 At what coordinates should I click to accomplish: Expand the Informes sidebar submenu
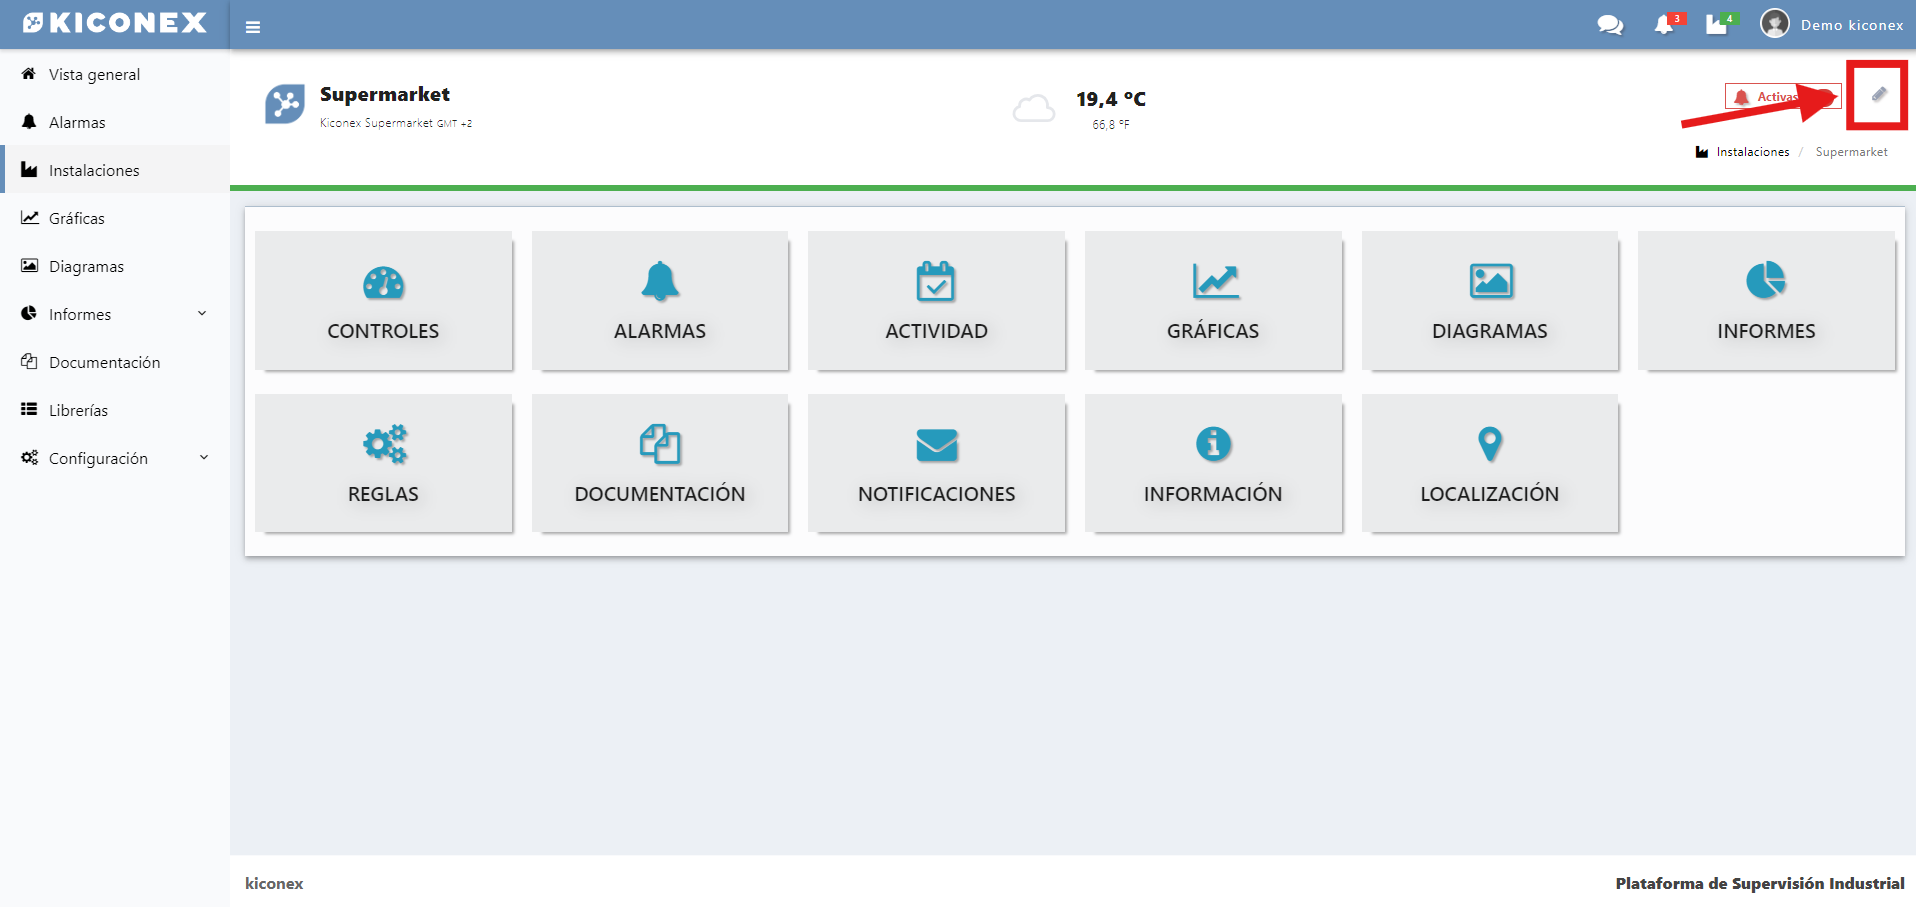click(115, 314)
